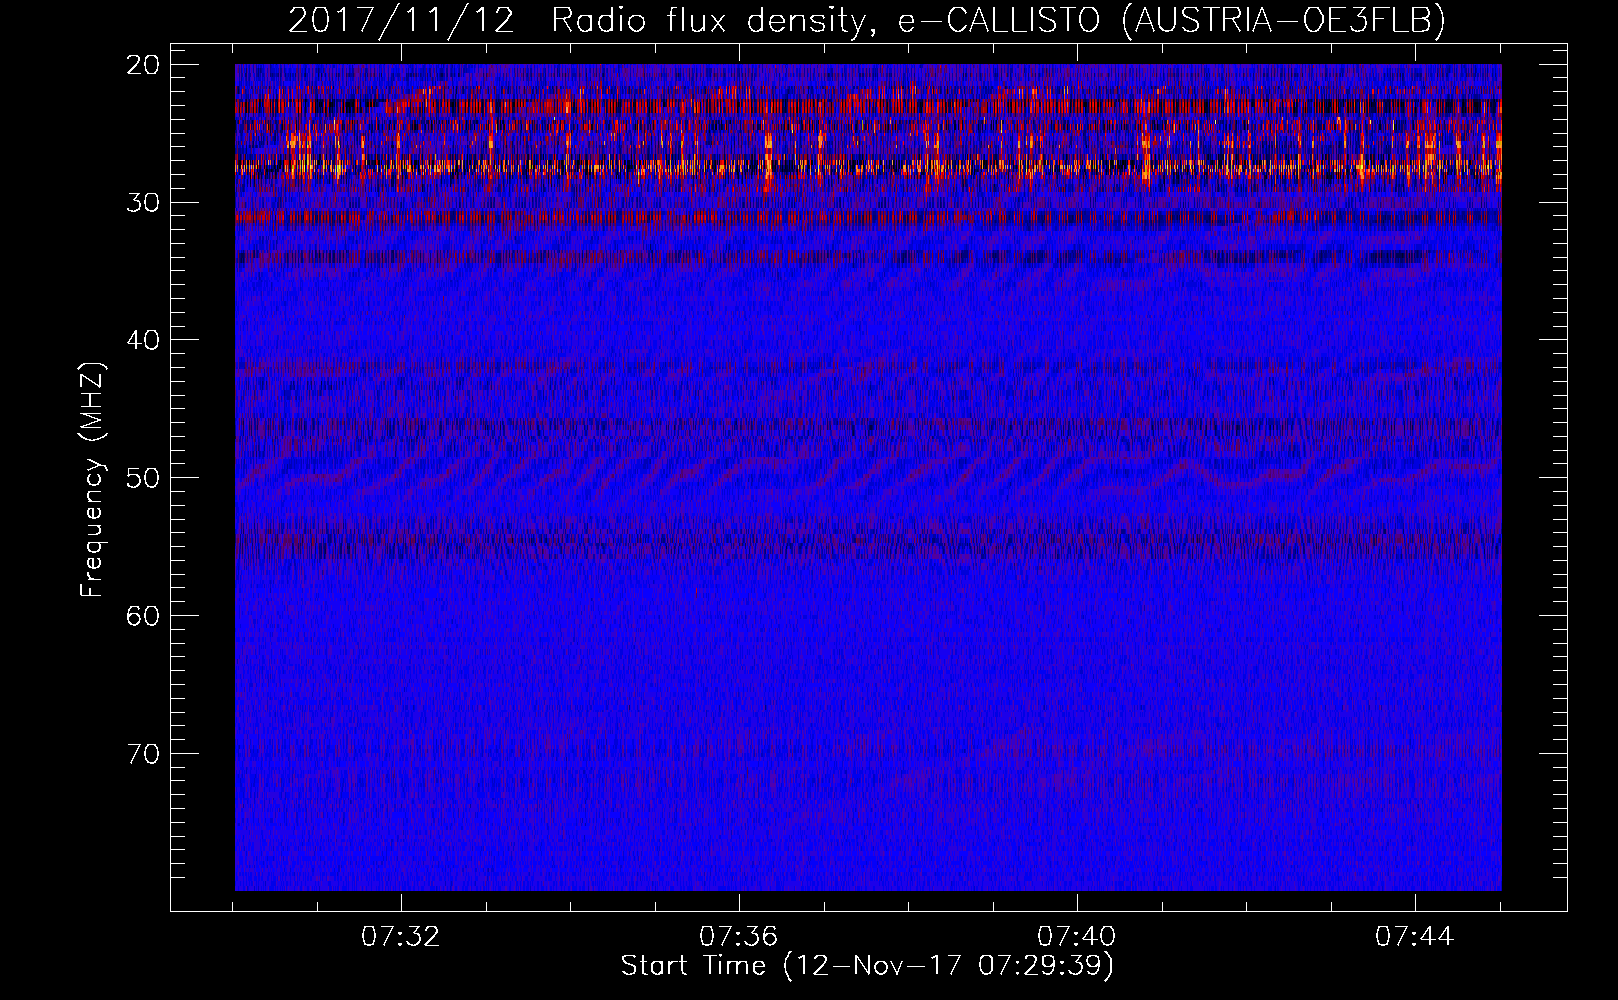Click the 50 frequency tick label

144,478
